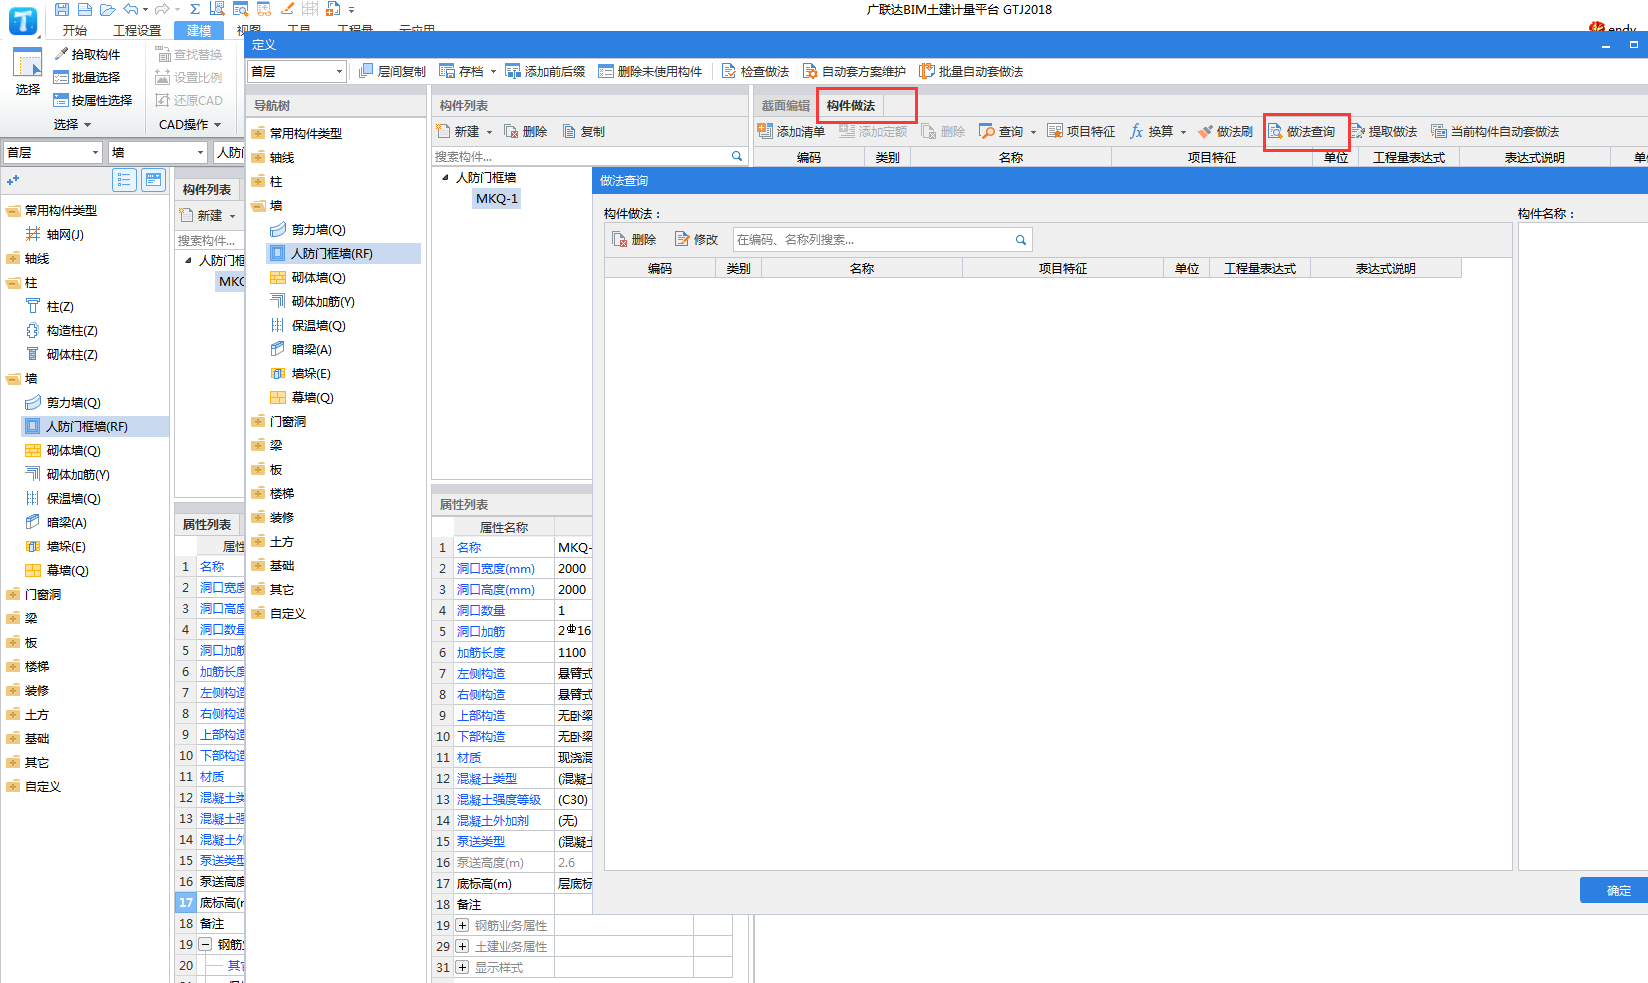
Task: Click the 拾取构件 tool icon
Action: (x=61, y=54)
